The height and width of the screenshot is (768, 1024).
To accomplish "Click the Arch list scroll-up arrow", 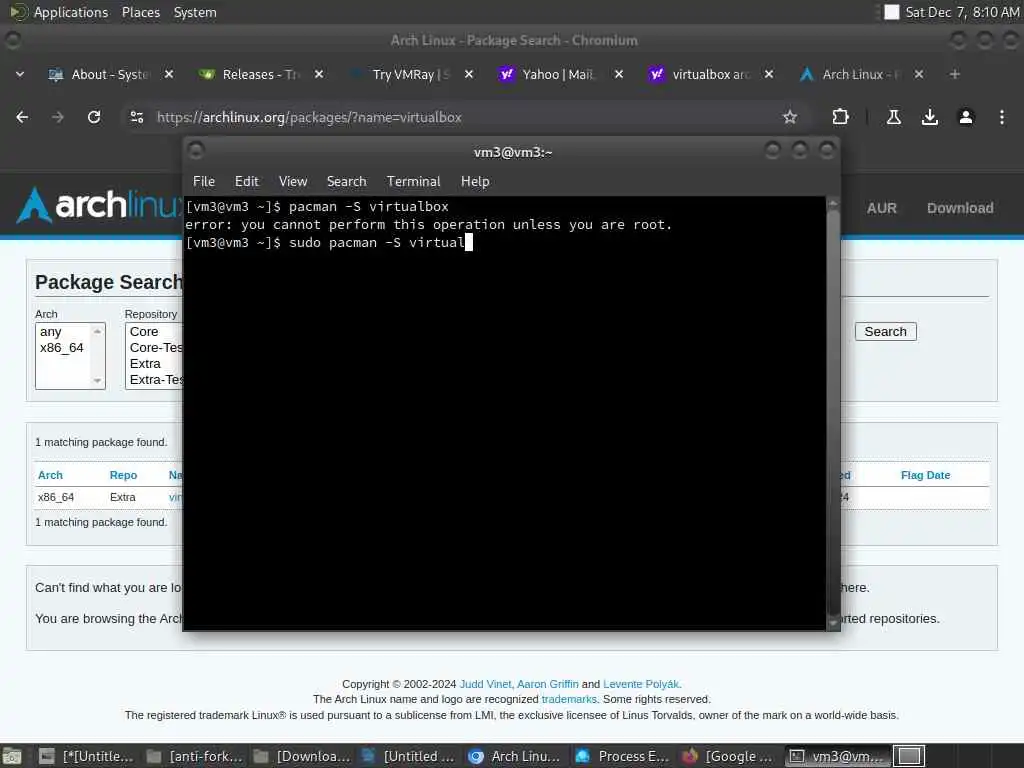I will click(x=97, y=331).
